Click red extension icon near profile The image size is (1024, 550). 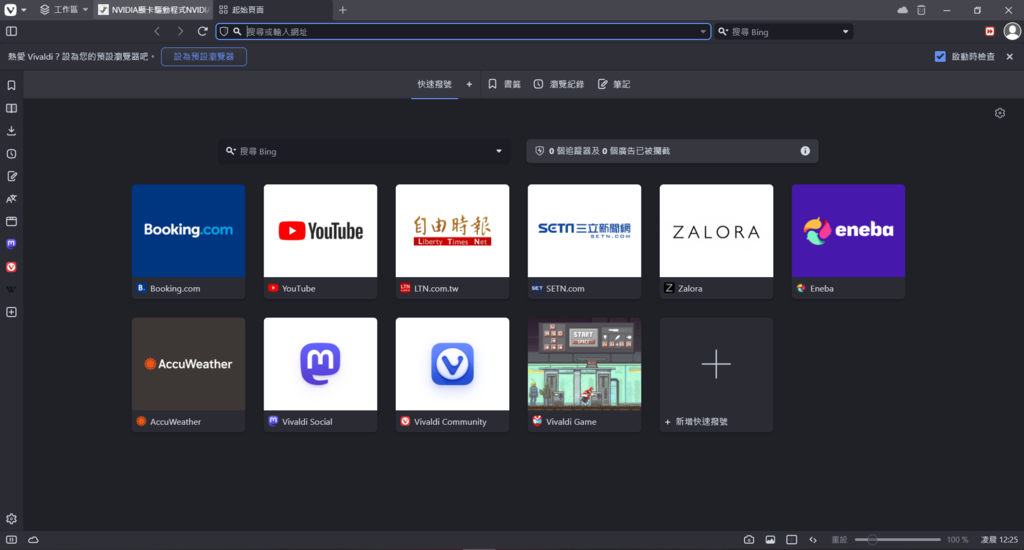point(990,31)
